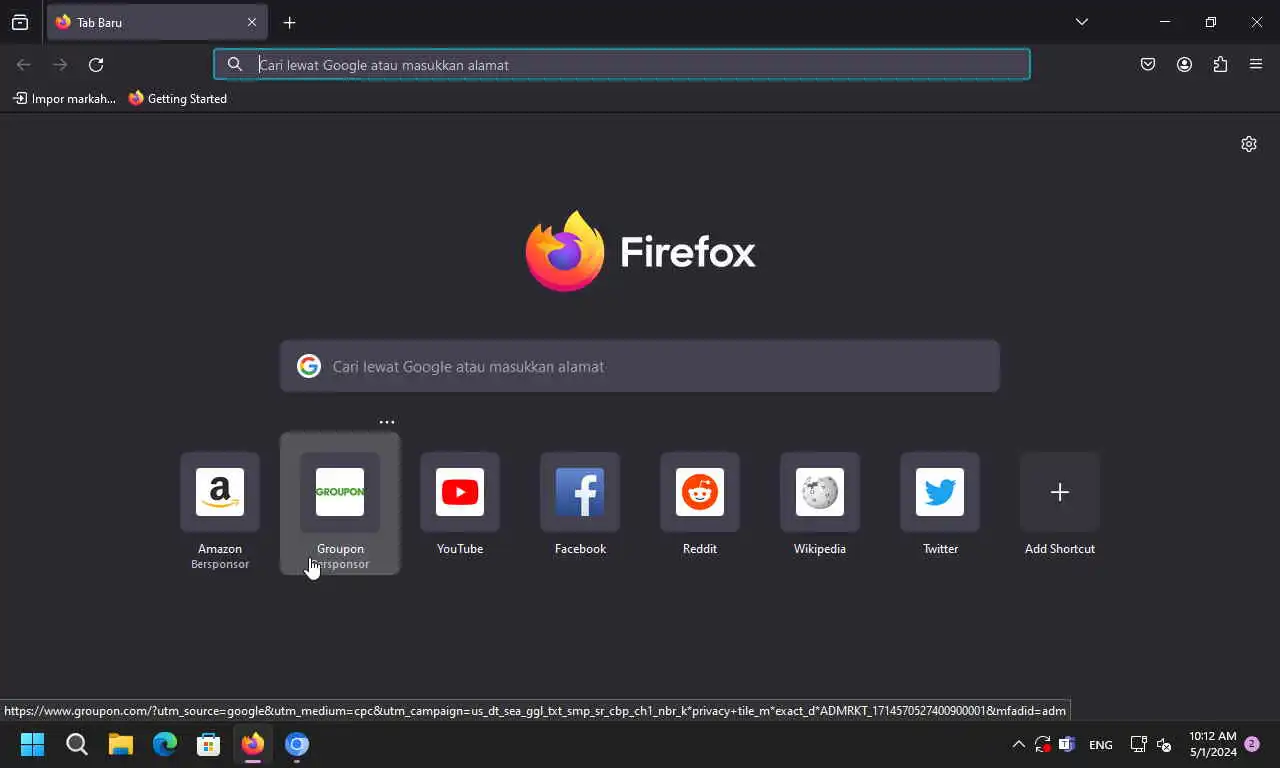1280x768 pixels.
Task: Open a new tab with plus button
Action: pyautogui.click(x=289, y=22)
